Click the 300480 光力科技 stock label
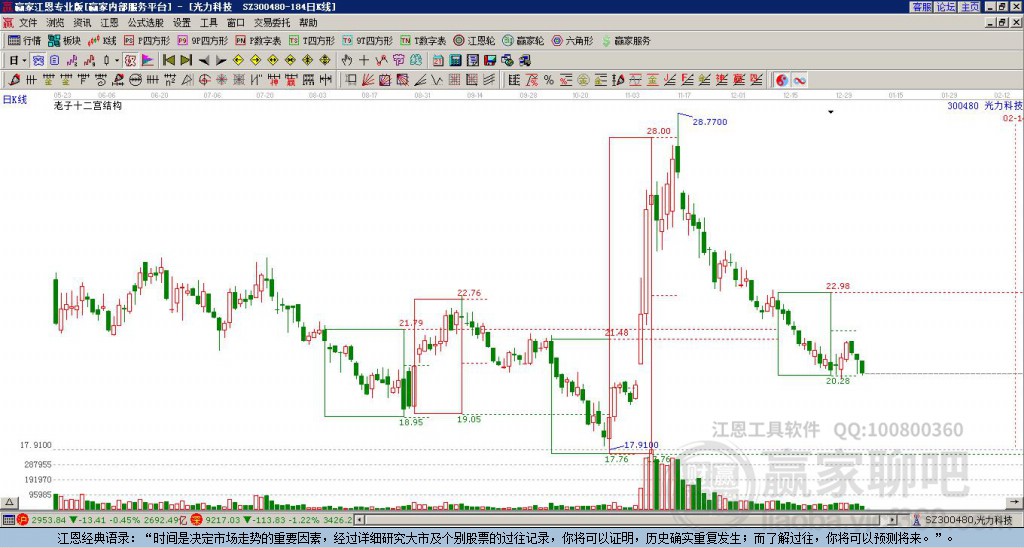 pos(985,105)
